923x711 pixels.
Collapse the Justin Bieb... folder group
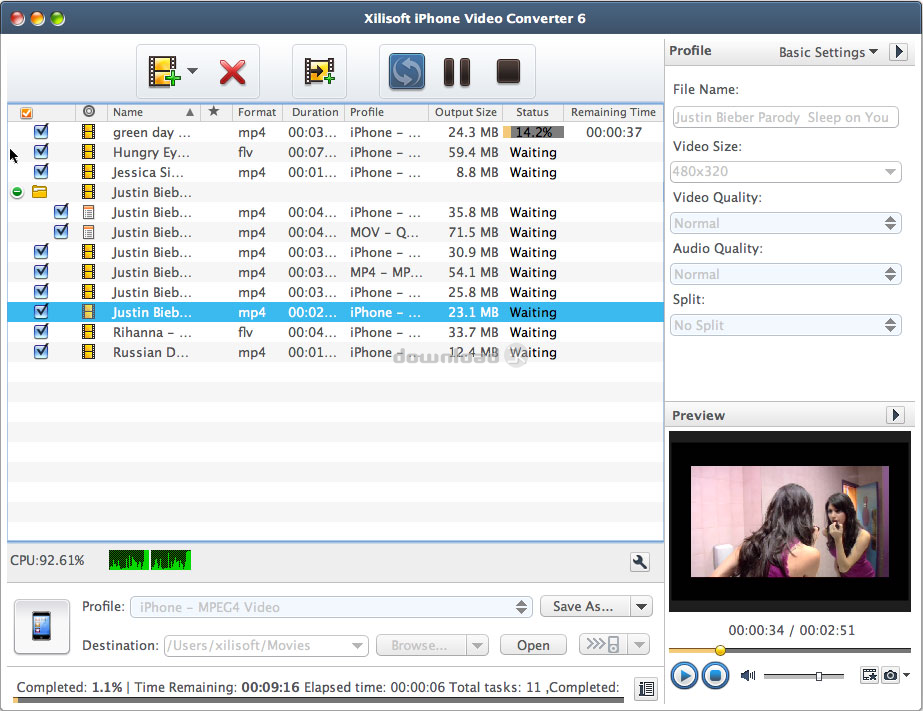coord(17,192)
